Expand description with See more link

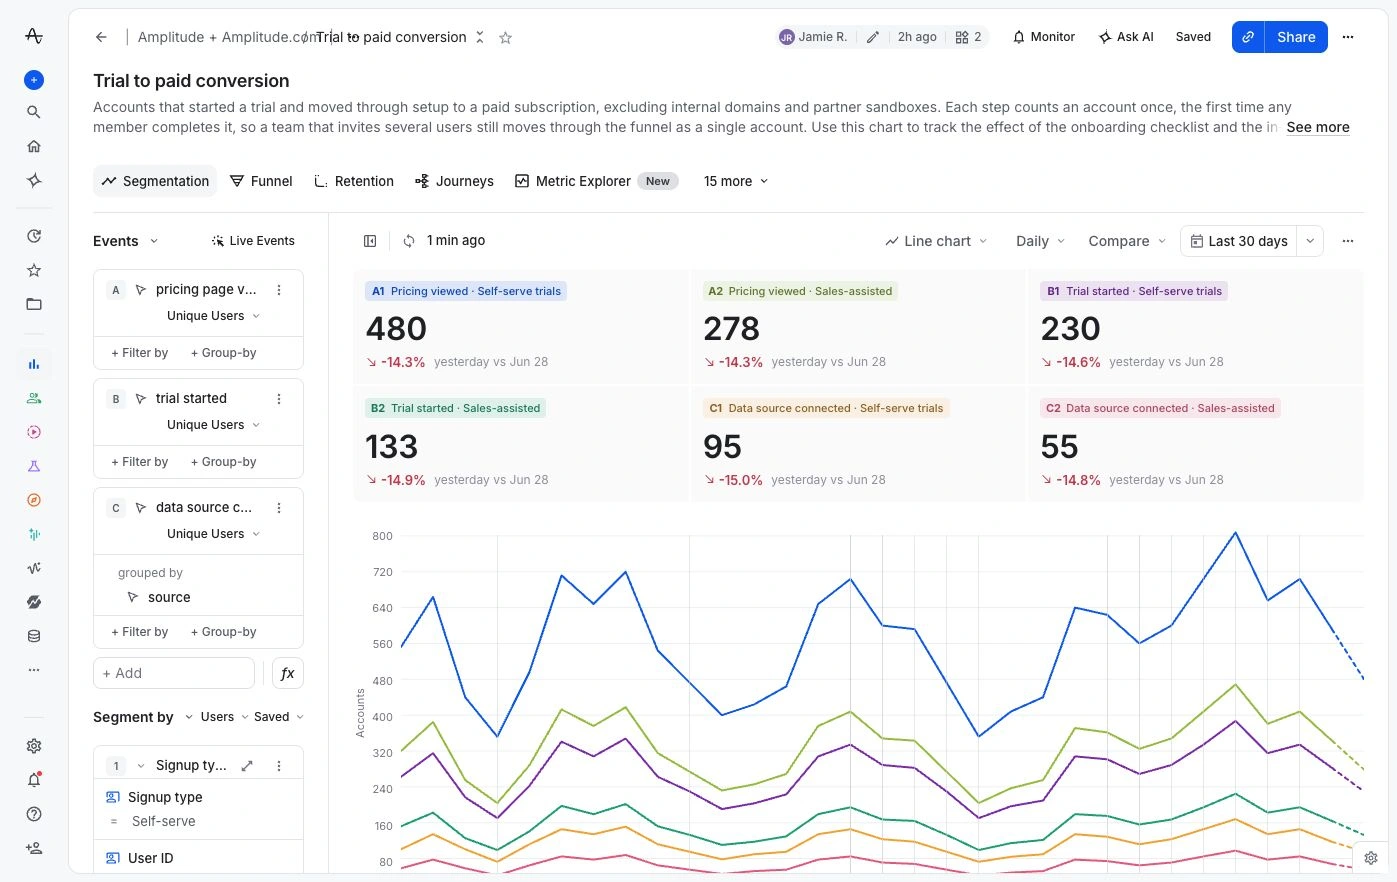tap(1318, 127)
